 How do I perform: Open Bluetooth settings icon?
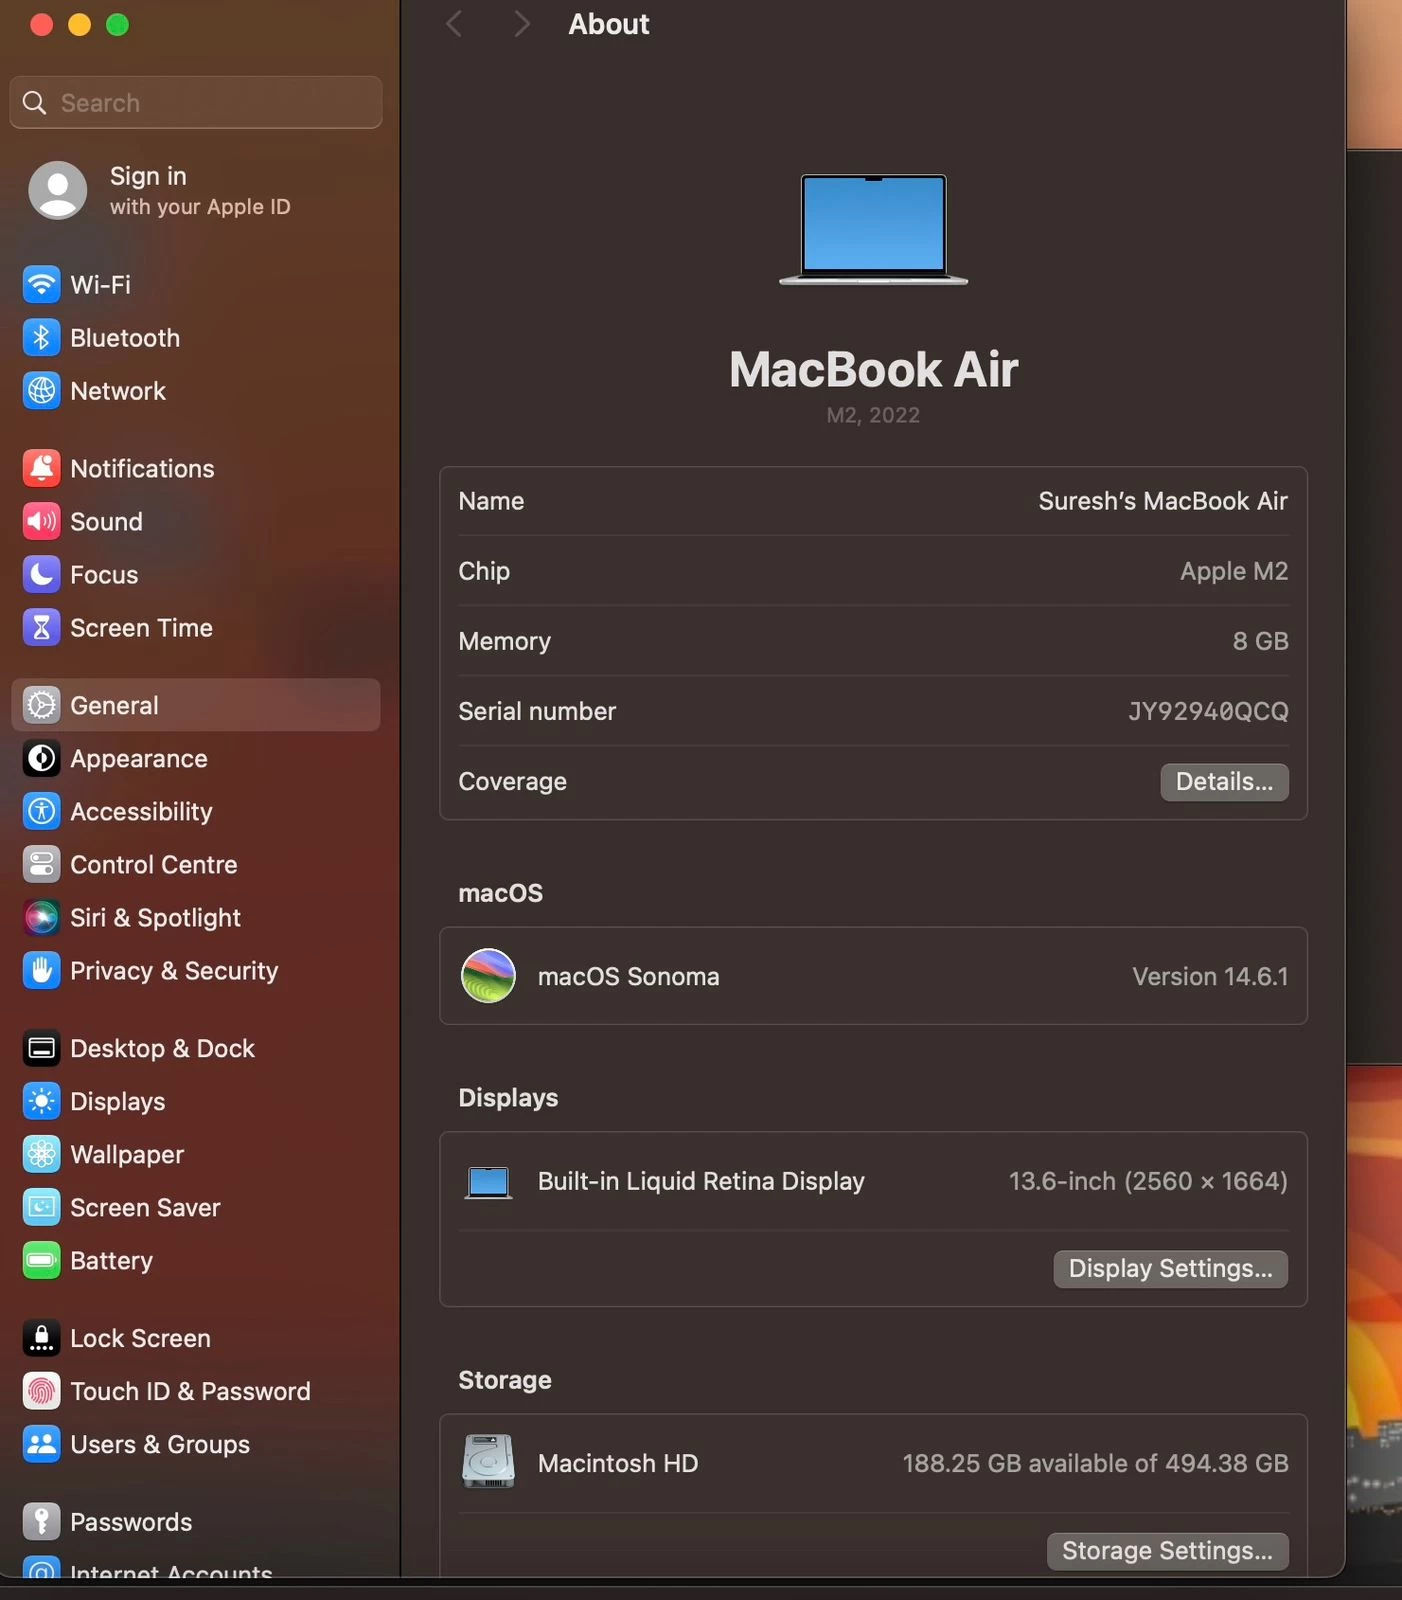(41, 338)
